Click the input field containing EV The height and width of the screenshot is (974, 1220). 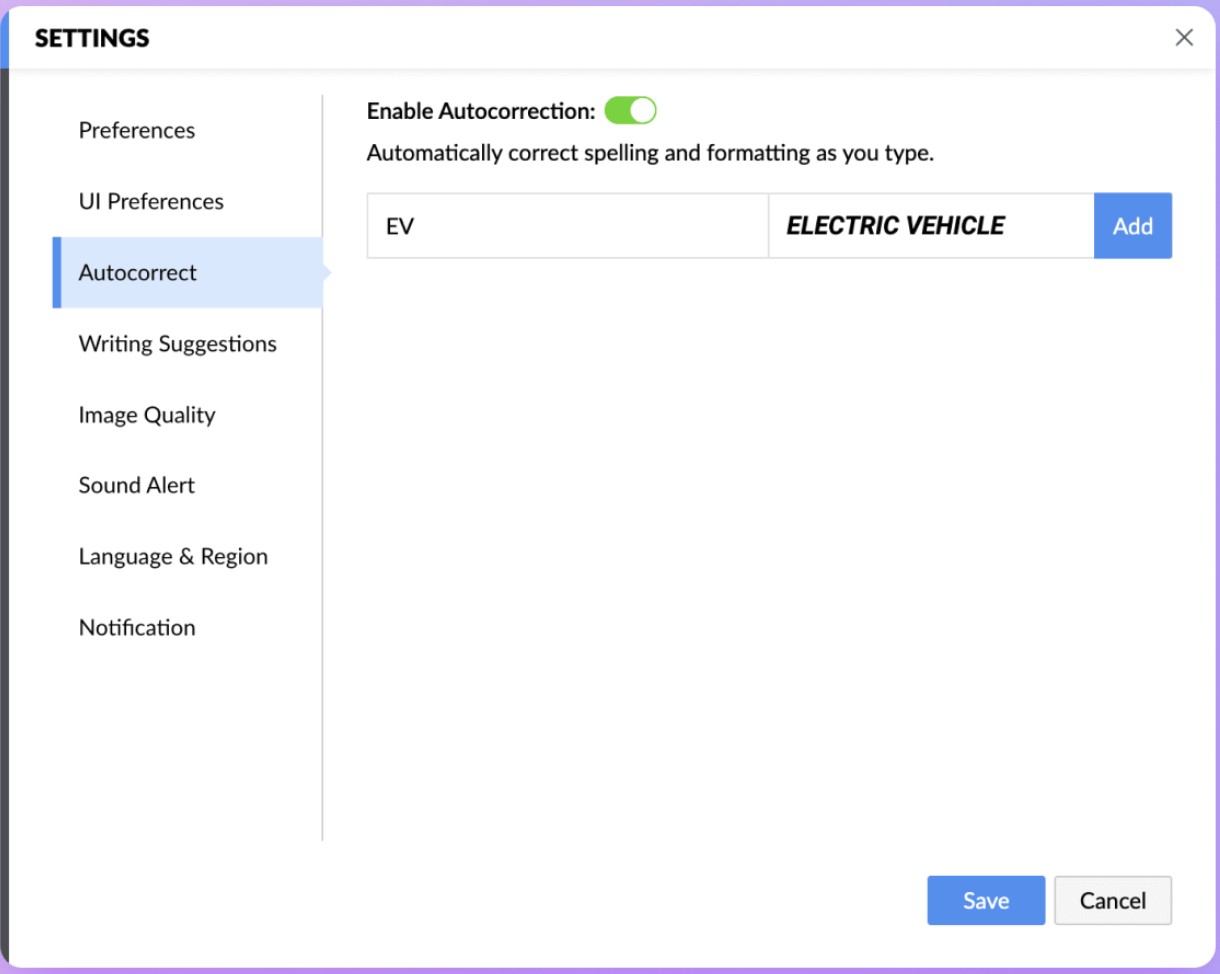[567, 226]
